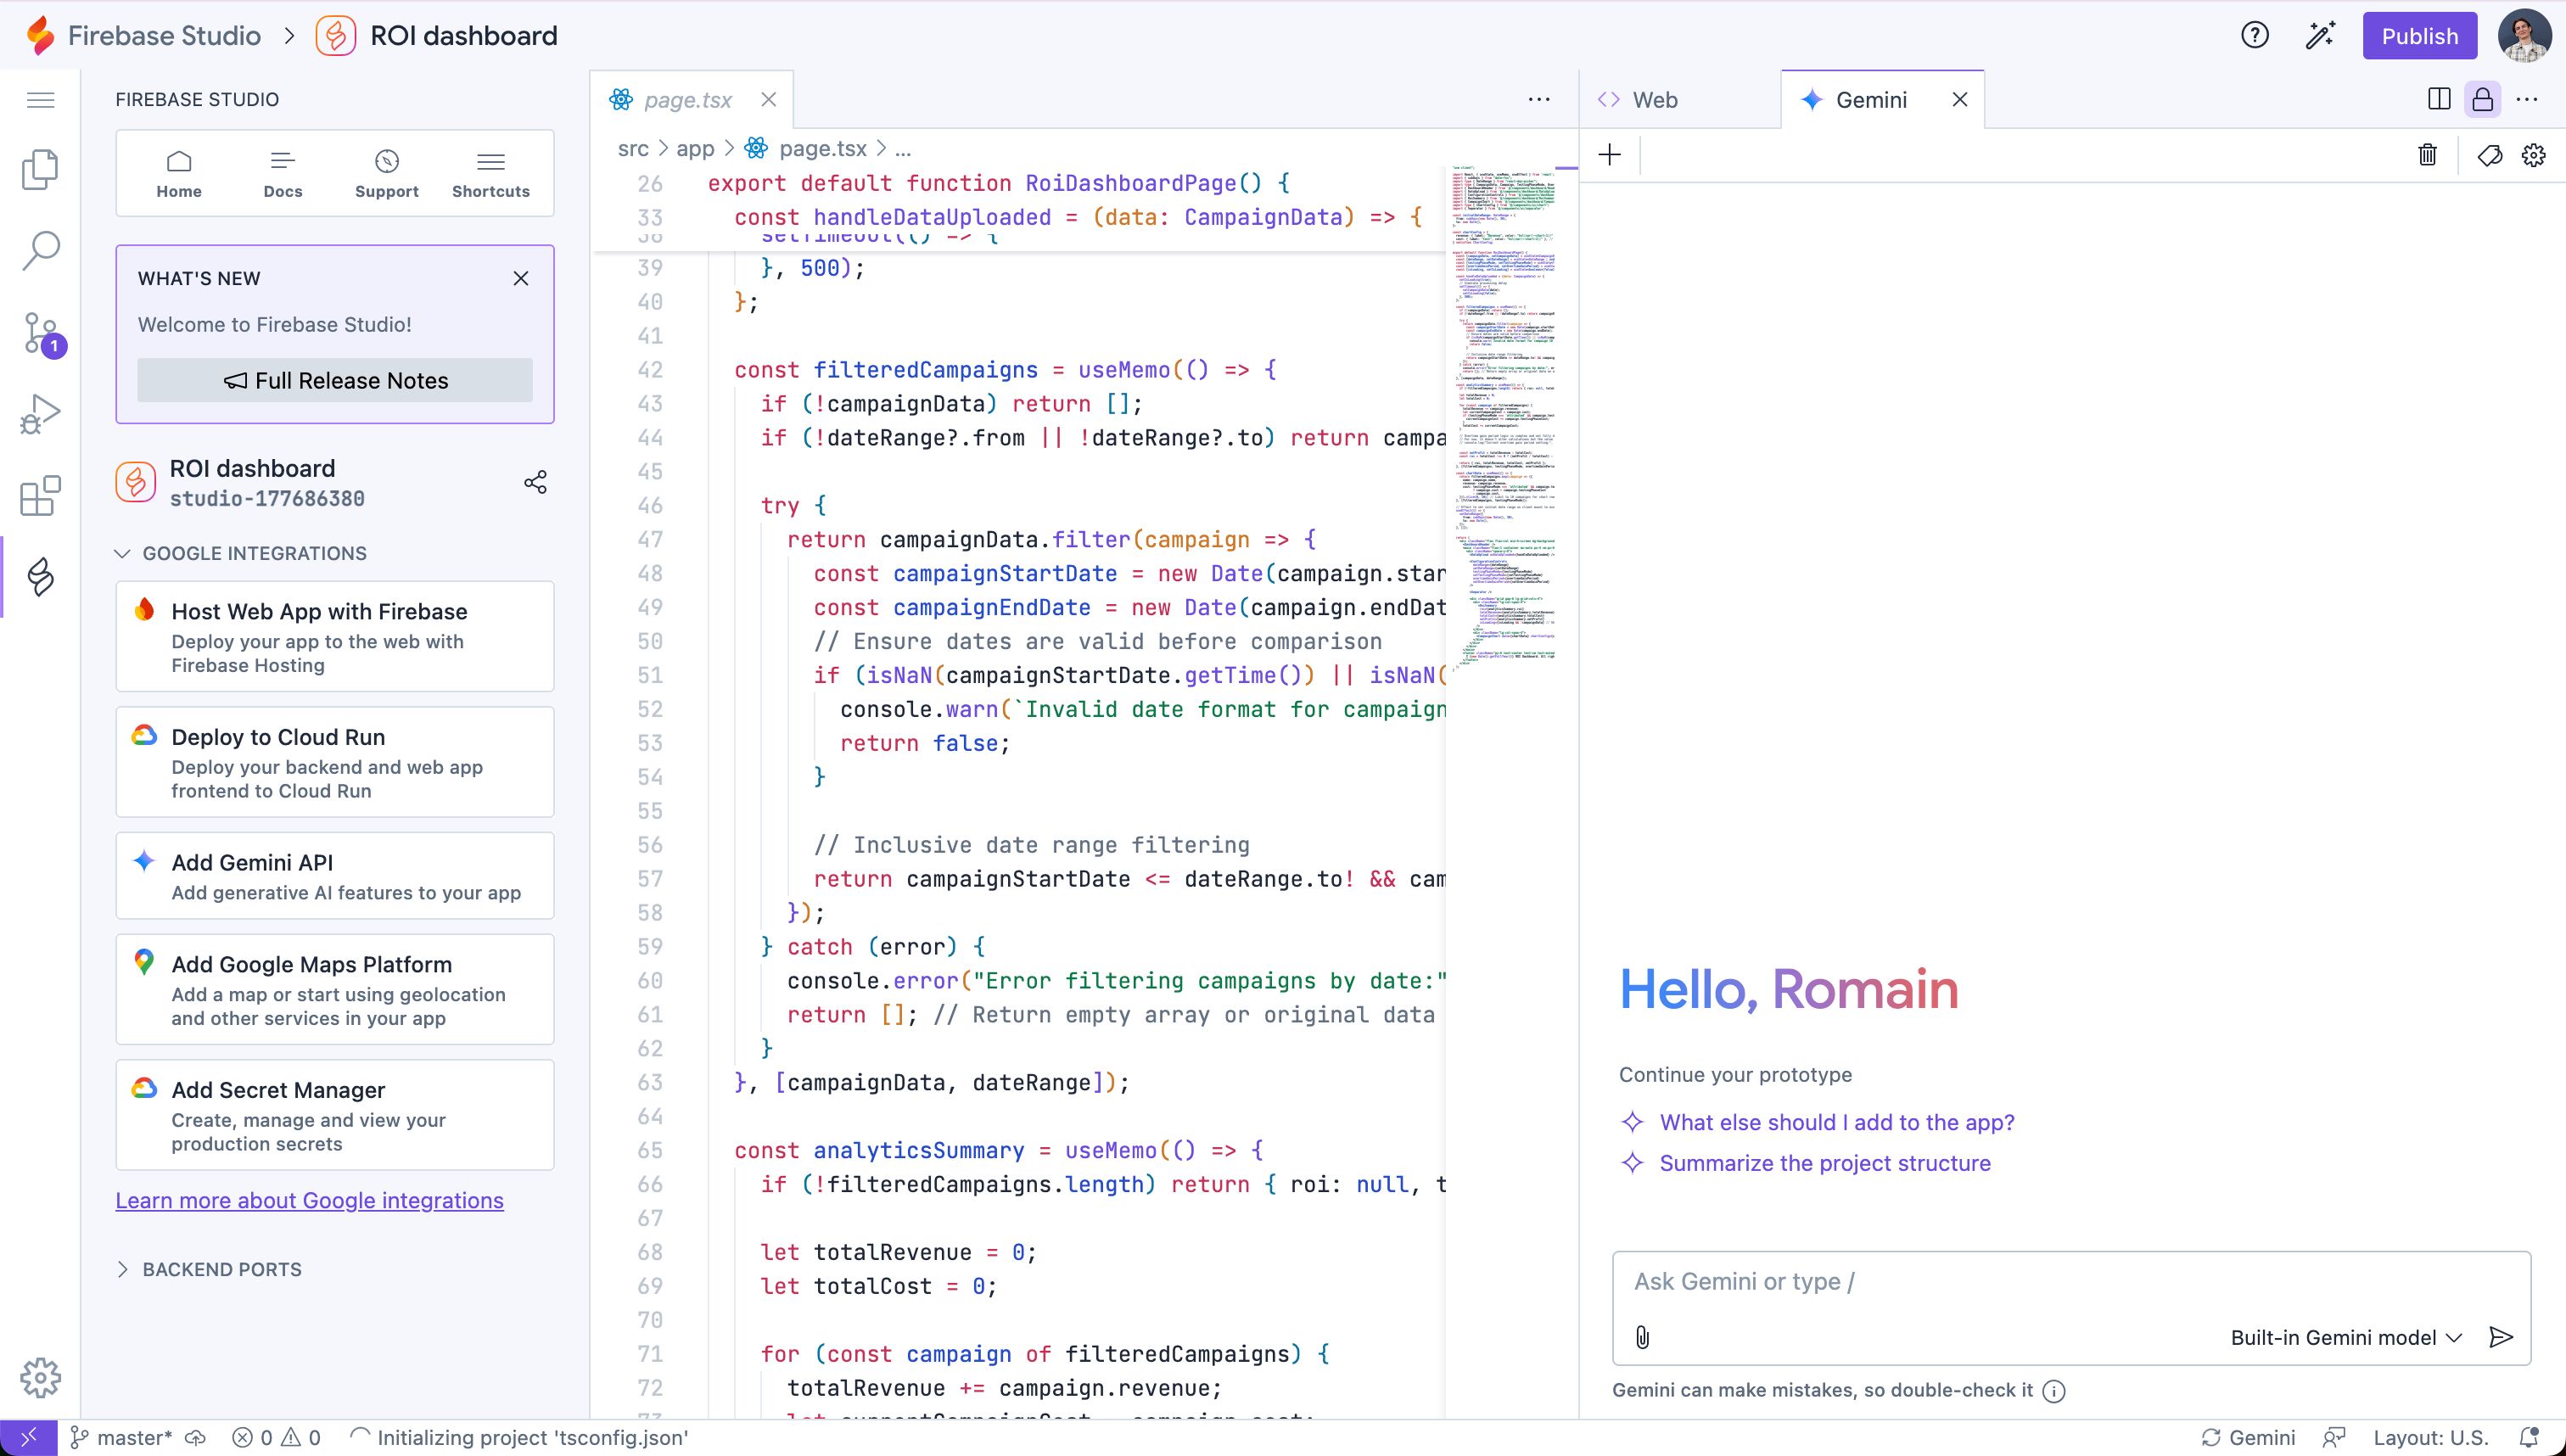Select the Add Gemini API card
This screenshot has height=1456, width=2566.
(335, 876)
